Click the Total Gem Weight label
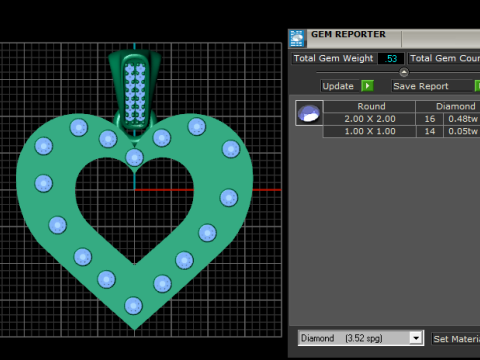Screen dimensions: 480x360 [x=334, y=58]
